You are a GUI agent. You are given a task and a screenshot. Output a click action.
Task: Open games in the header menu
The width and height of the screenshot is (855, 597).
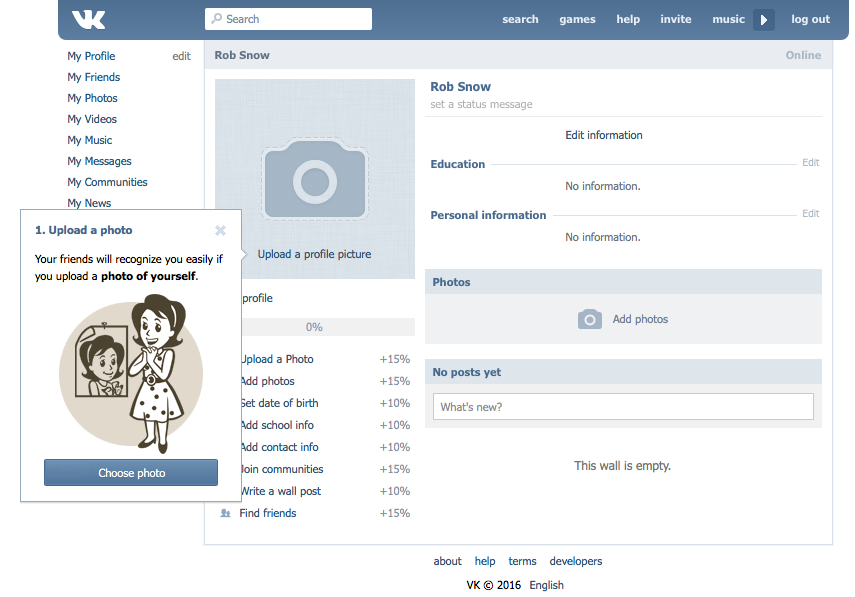[577, 19]
